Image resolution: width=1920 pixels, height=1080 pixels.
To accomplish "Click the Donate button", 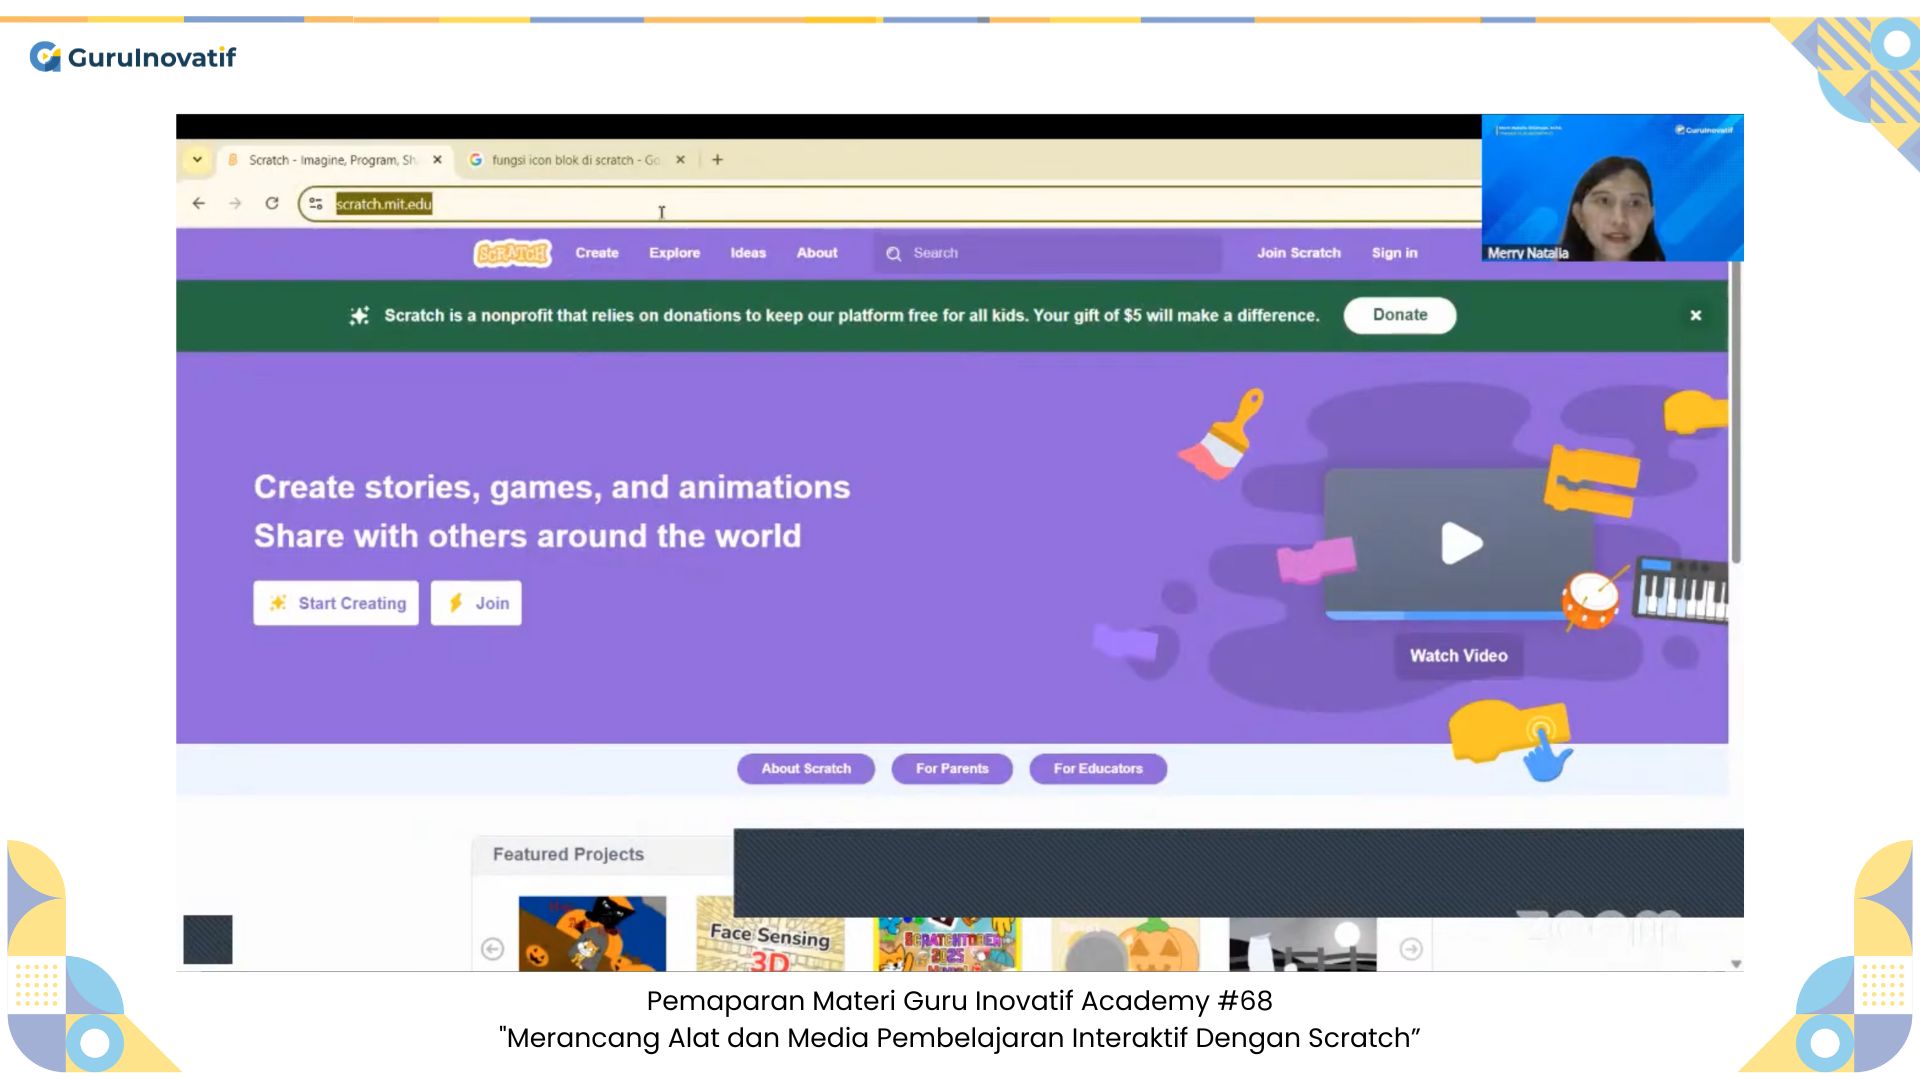I will (x=1399, y=315).
